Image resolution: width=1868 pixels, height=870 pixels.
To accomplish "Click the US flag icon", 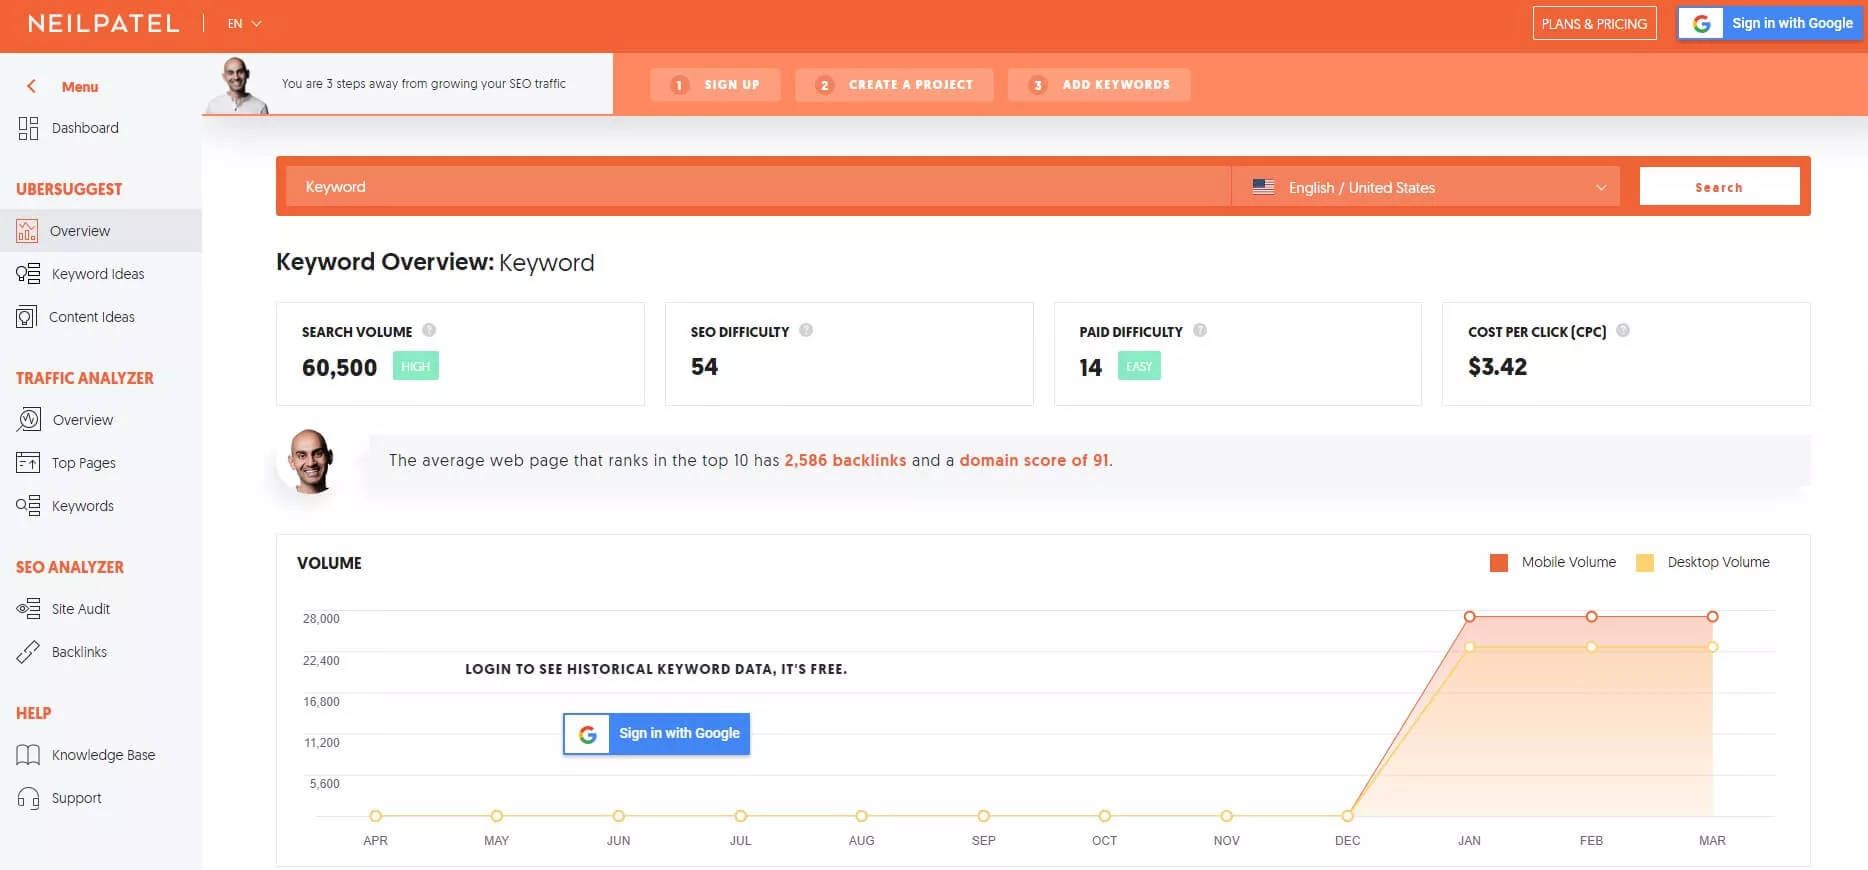I will [1263, 187].
